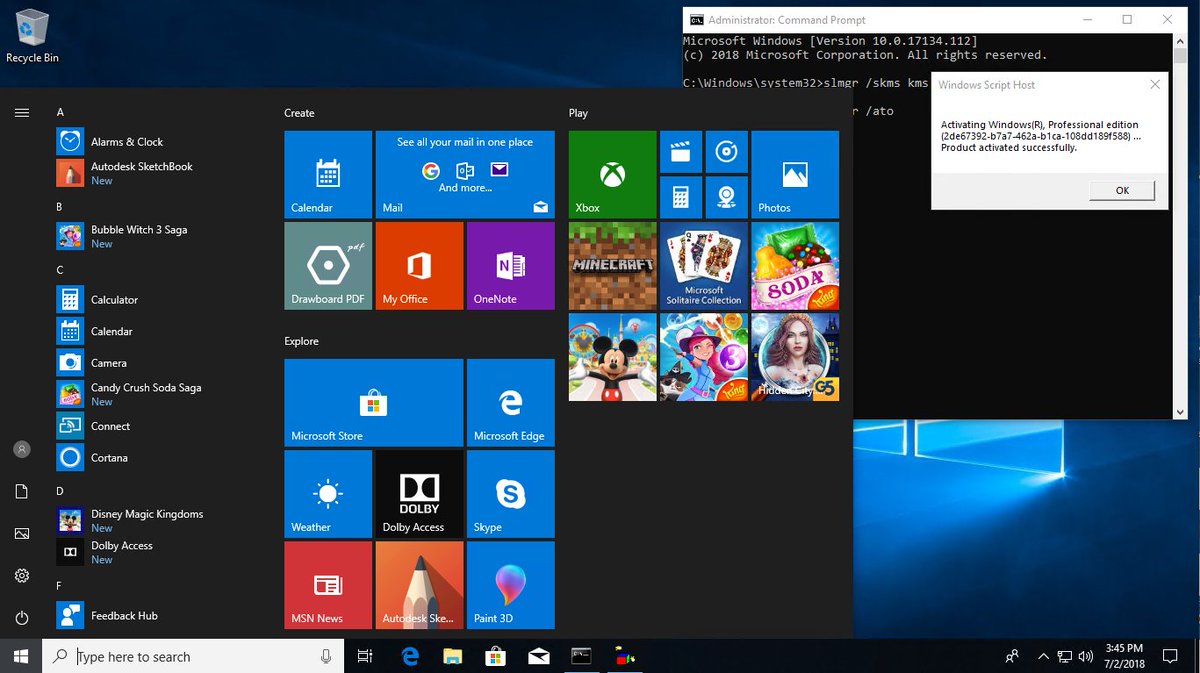Viewport: 1200px width, 673px height.
Task: Launch the Microsoft Edge tile
Action: click(510, 403)
